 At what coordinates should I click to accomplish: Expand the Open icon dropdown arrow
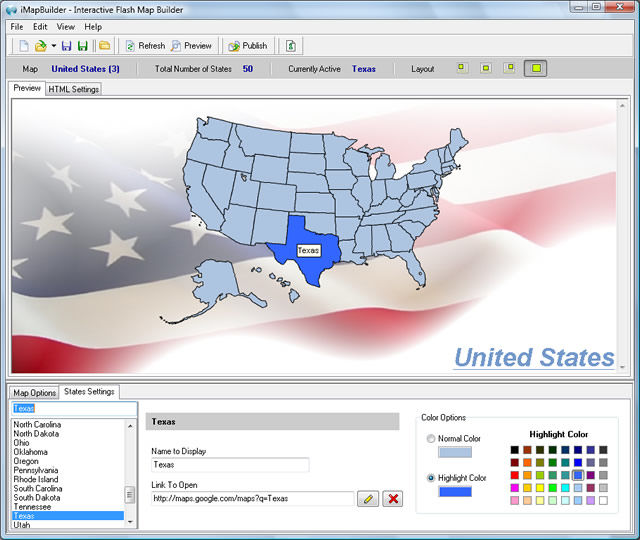53,46
